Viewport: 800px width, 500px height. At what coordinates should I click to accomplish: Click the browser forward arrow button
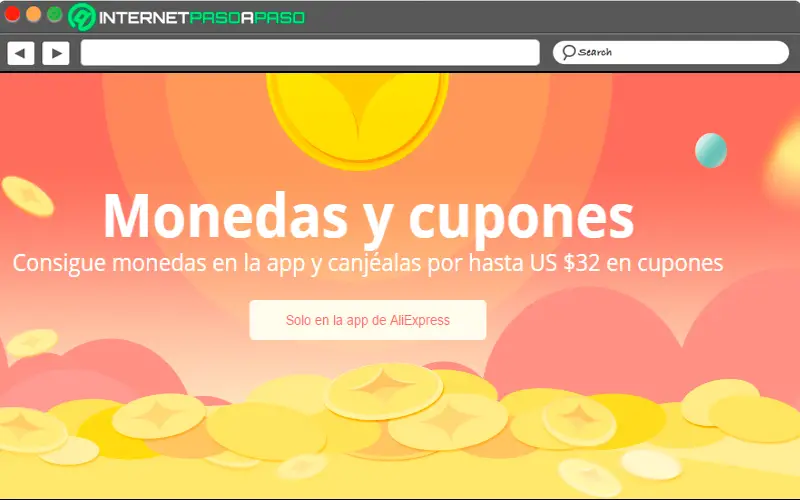click(56, 53)
